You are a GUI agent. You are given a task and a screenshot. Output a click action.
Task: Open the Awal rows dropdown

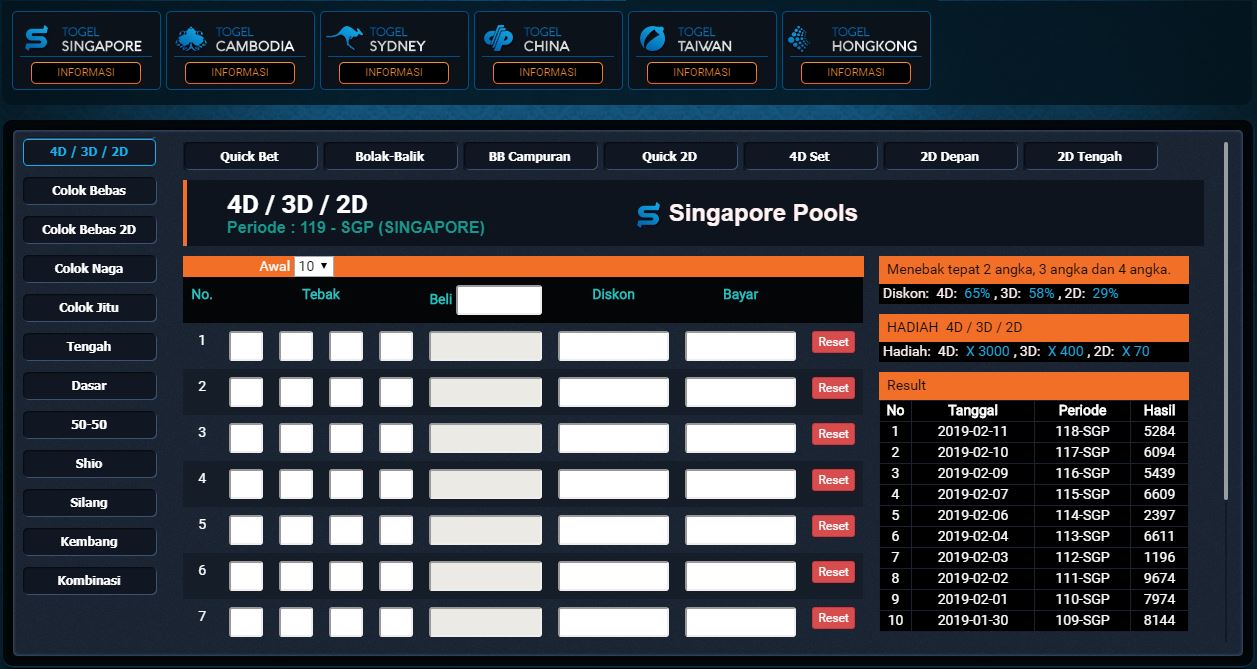tap(313, 266)
